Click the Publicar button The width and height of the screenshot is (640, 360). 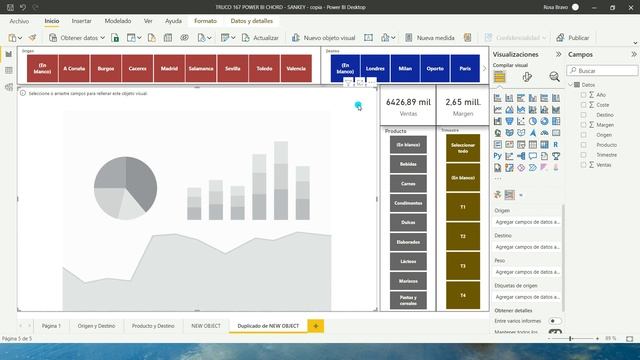pos(573,38)
